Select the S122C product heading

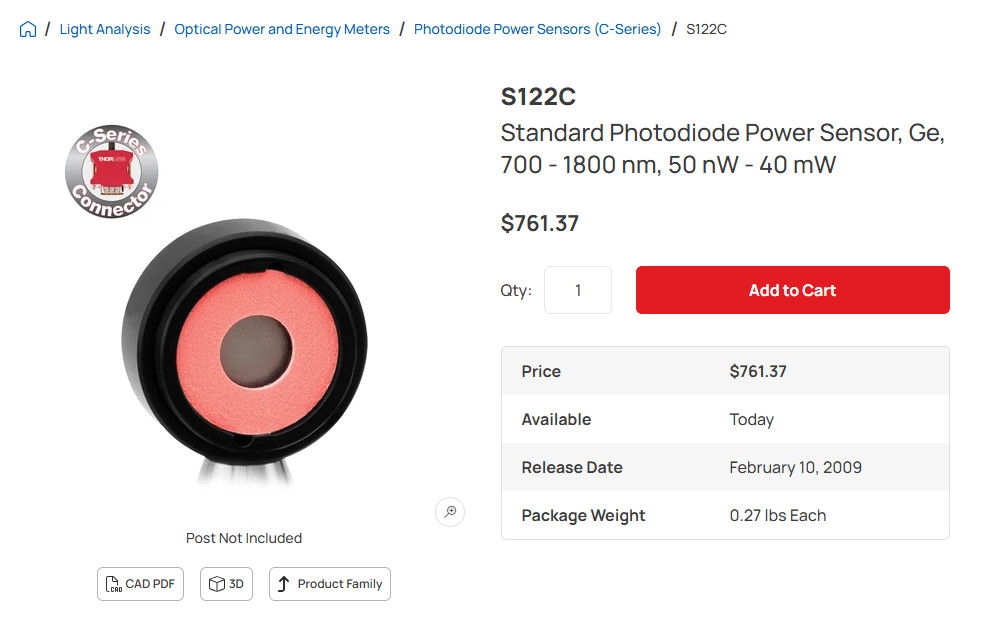pyautogui.click(x=538, y=97)
